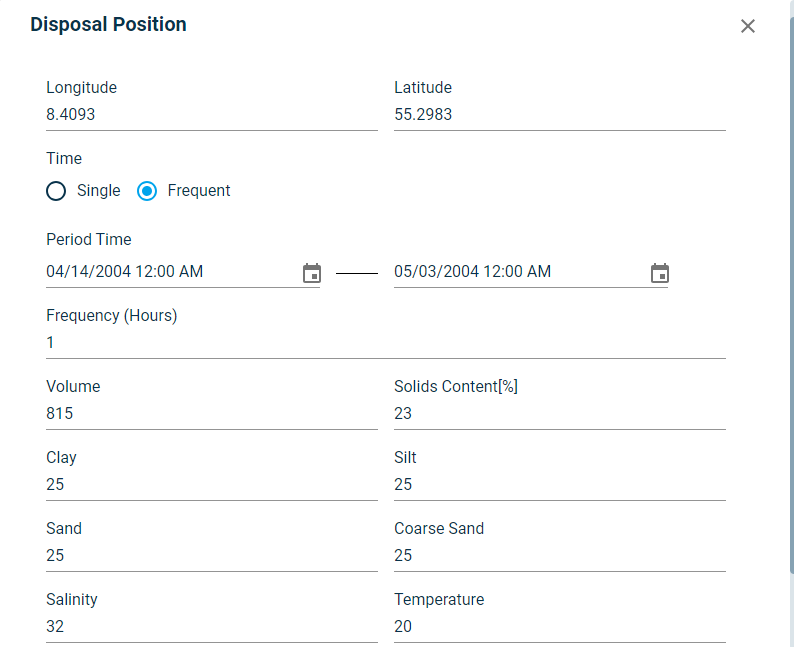794x647 pixels.
Task: Focus the Clay value field
Action: click(211, 485)
